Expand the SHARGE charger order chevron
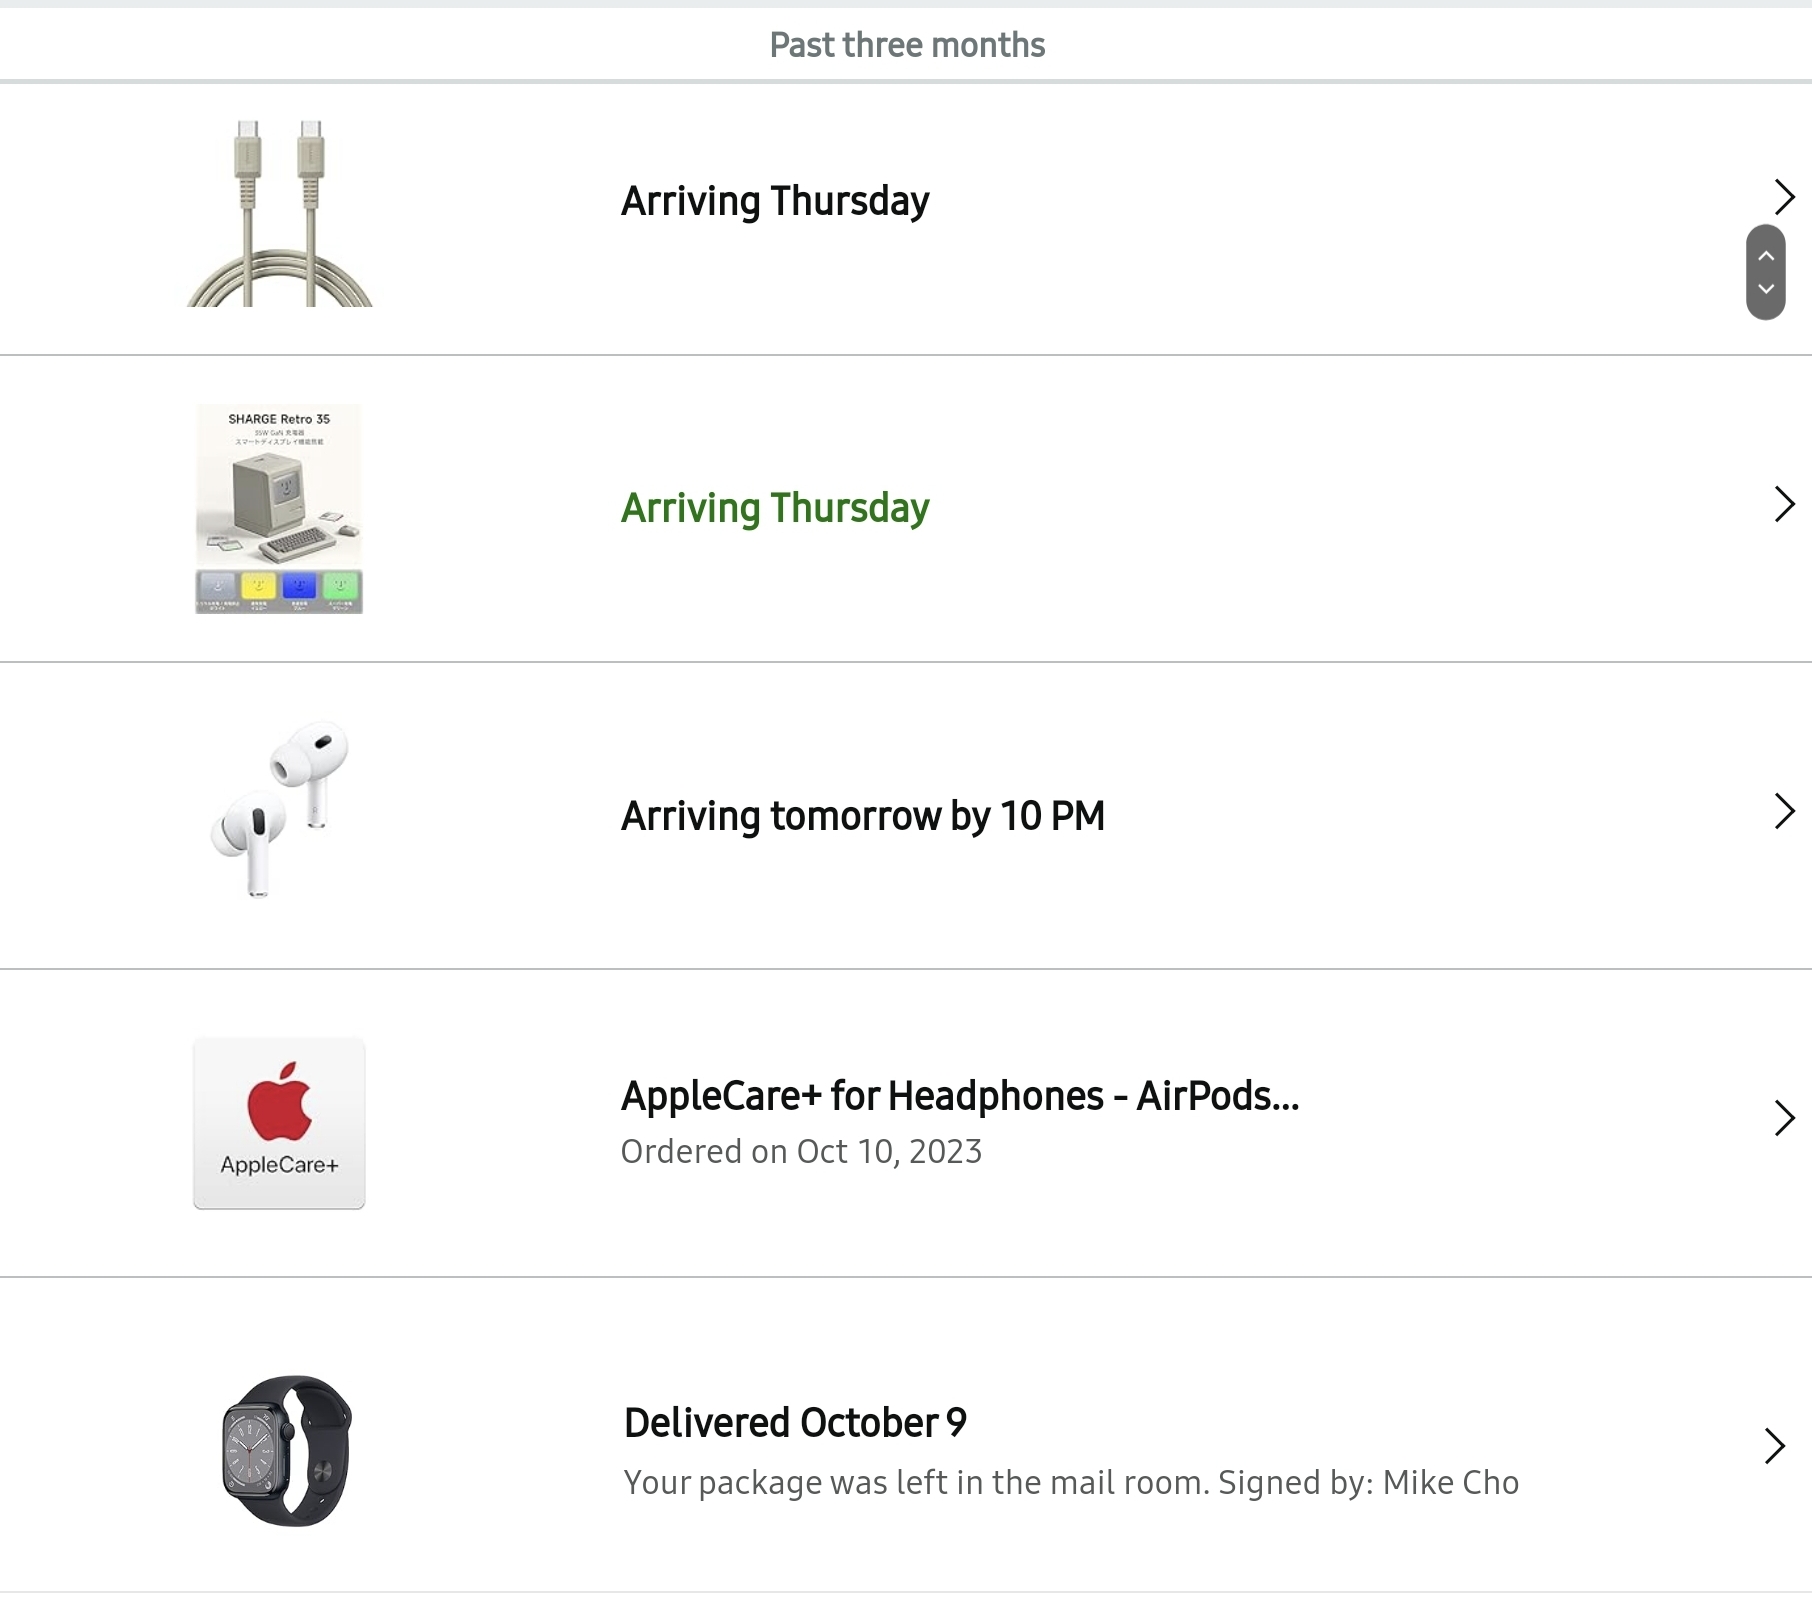The height and width of the screenshot is (1601, 1812). point(1784,504)
